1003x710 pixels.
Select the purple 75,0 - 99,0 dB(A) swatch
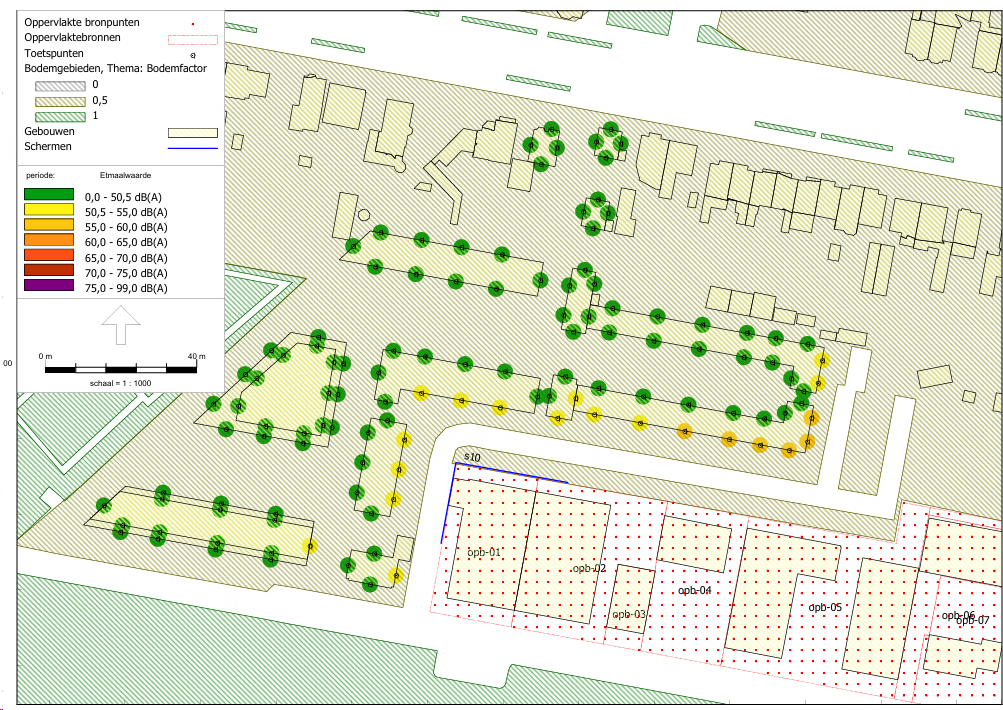[49, 285]
